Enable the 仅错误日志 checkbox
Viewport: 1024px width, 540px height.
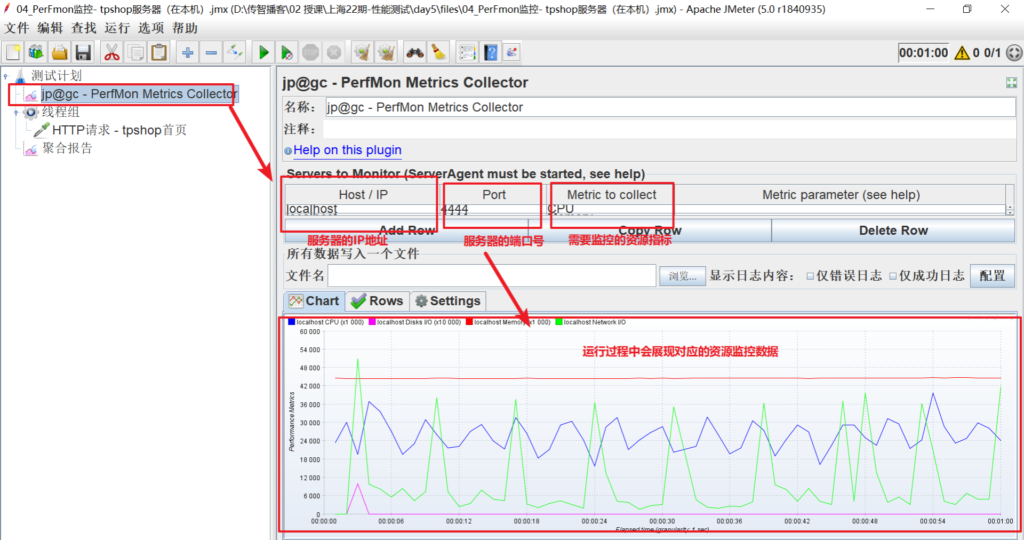811,276
